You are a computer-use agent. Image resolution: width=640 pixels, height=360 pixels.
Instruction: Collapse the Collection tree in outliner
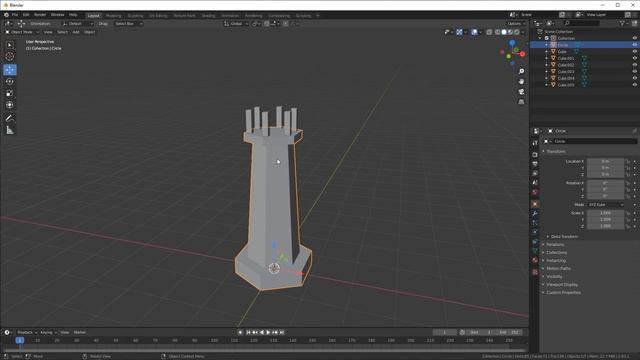pos(540,38)
